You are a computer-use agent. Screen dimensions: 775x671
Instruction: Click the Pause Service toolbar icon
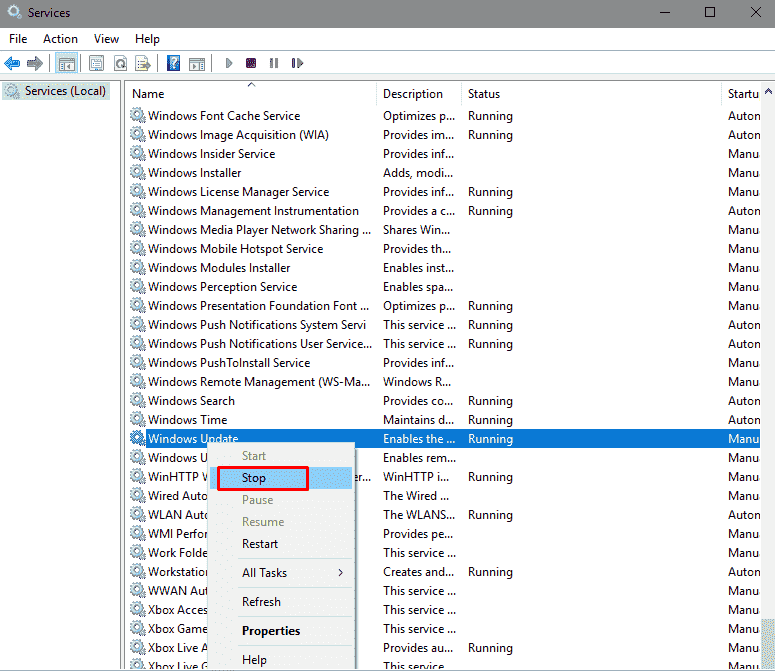[274, 63]
